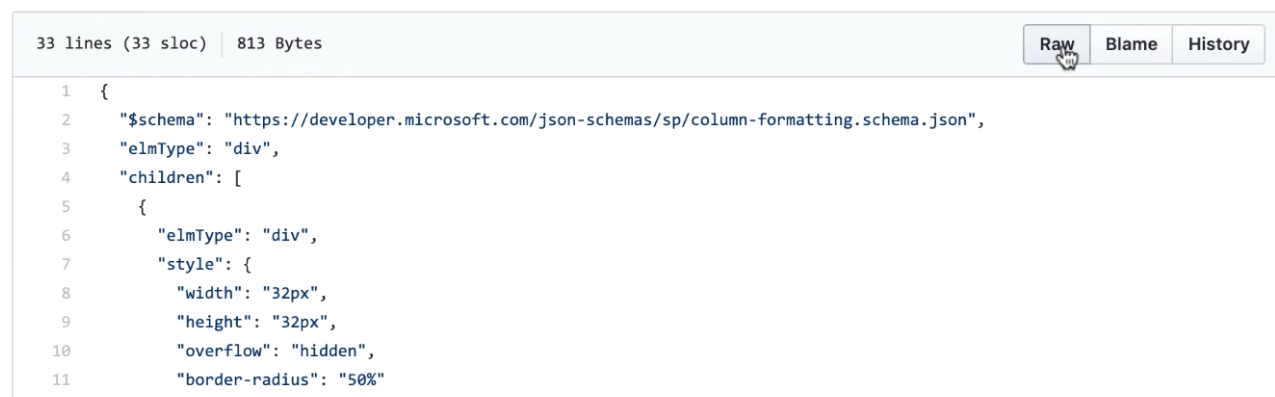The height and width of the screenshot is (397, 1275).
Task: Open the Blame view
Action: point(1131,44)
